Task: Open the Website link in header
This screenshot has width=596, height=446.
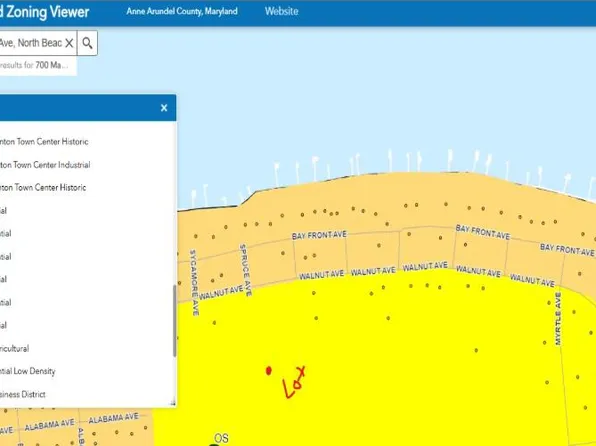Action: 281,11
